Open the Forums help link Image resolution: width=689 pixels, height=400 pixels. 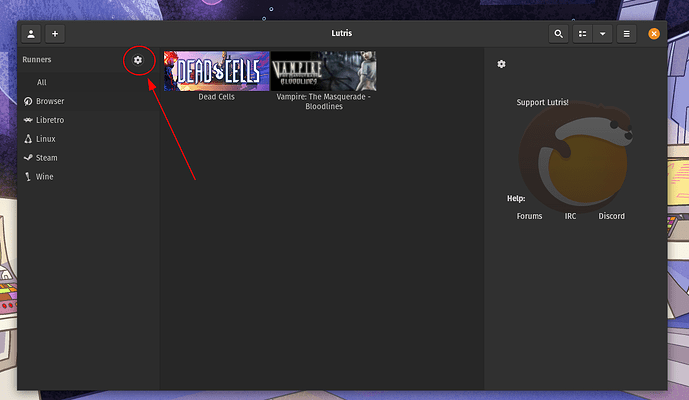(x=529, y=216)
